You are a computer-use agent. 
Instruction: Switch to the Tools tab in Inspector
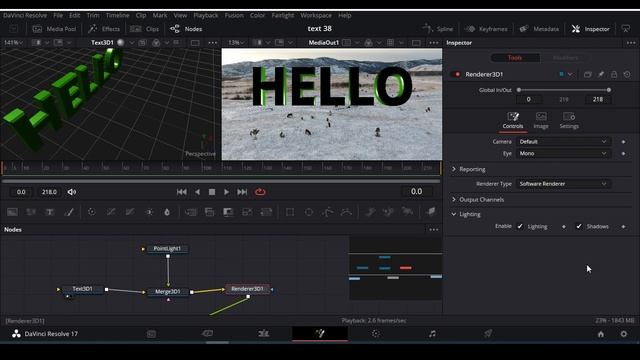click(515, 58)
